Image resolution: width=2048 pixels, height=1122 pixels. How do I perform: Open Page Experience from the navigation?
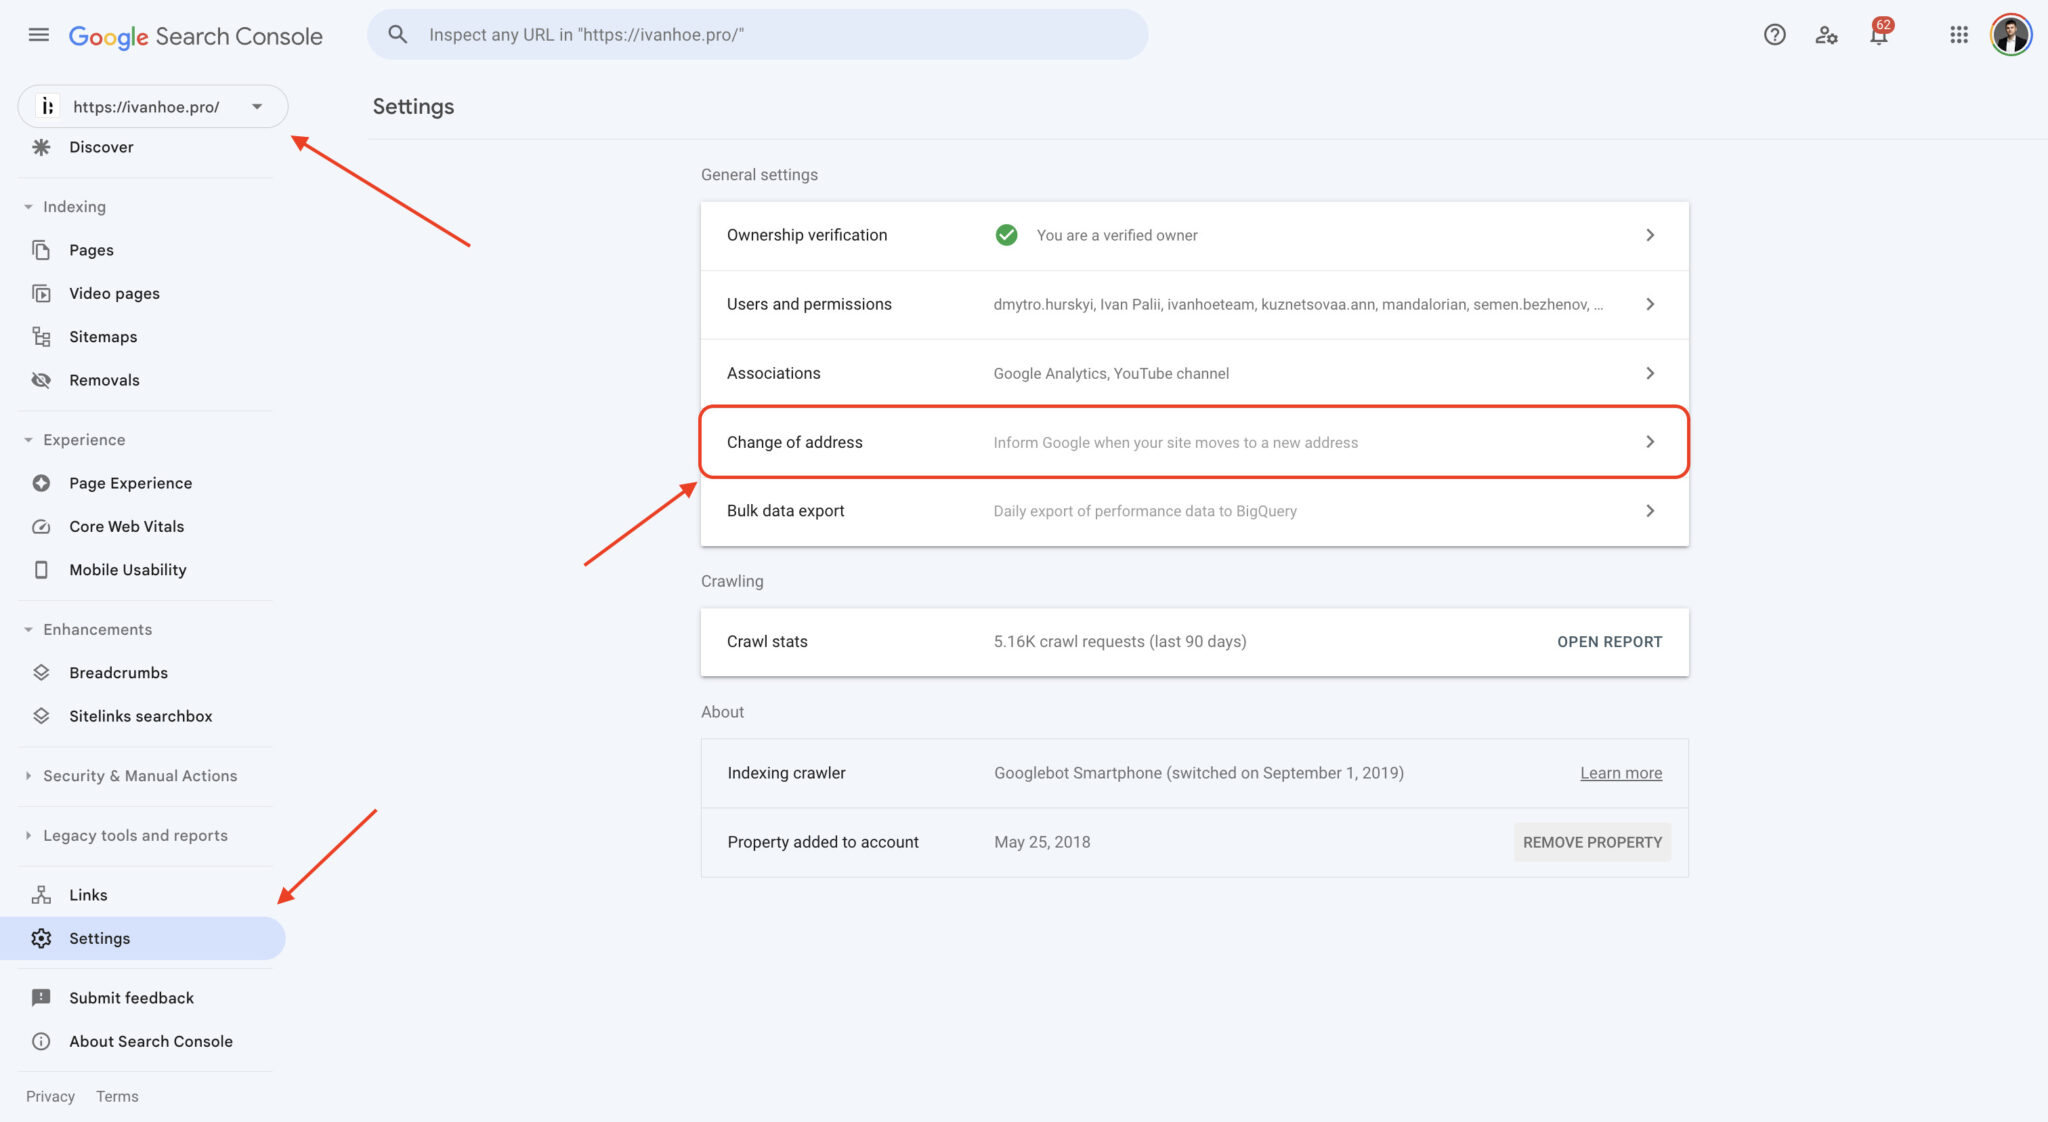point(130,482)
